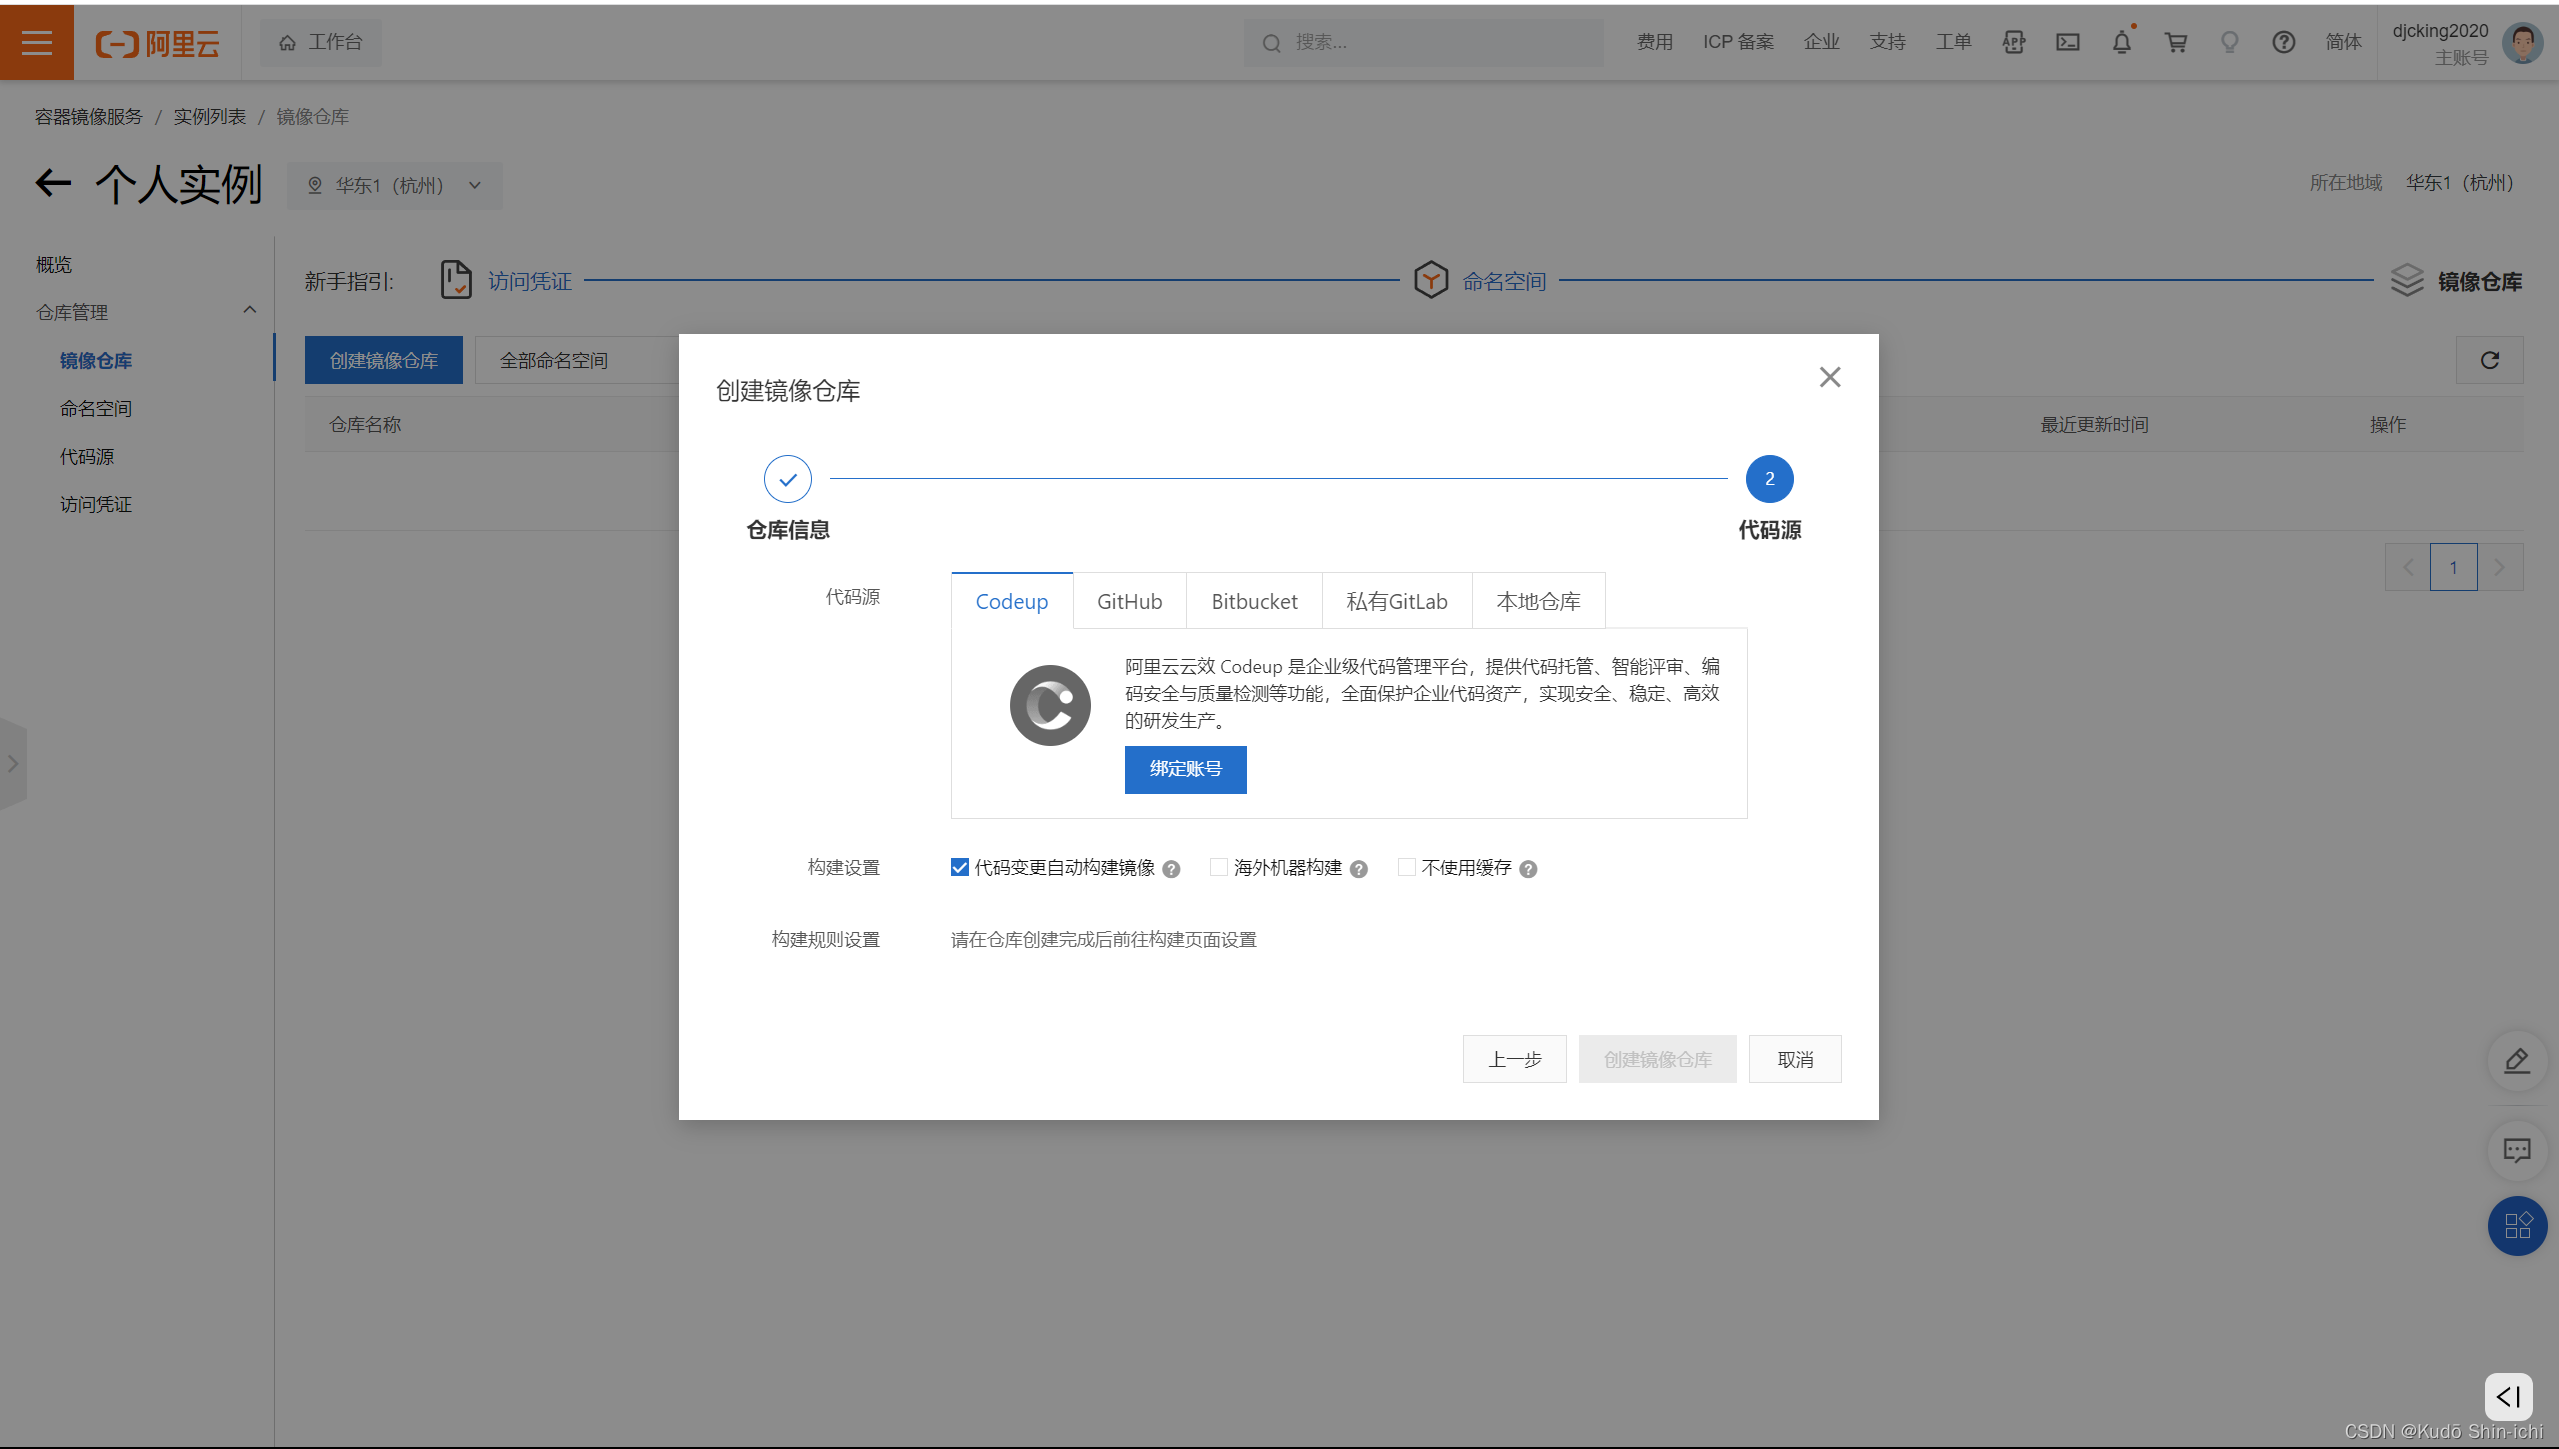Close the 创建镜像仓库 dialog

tap(1830, 377)
